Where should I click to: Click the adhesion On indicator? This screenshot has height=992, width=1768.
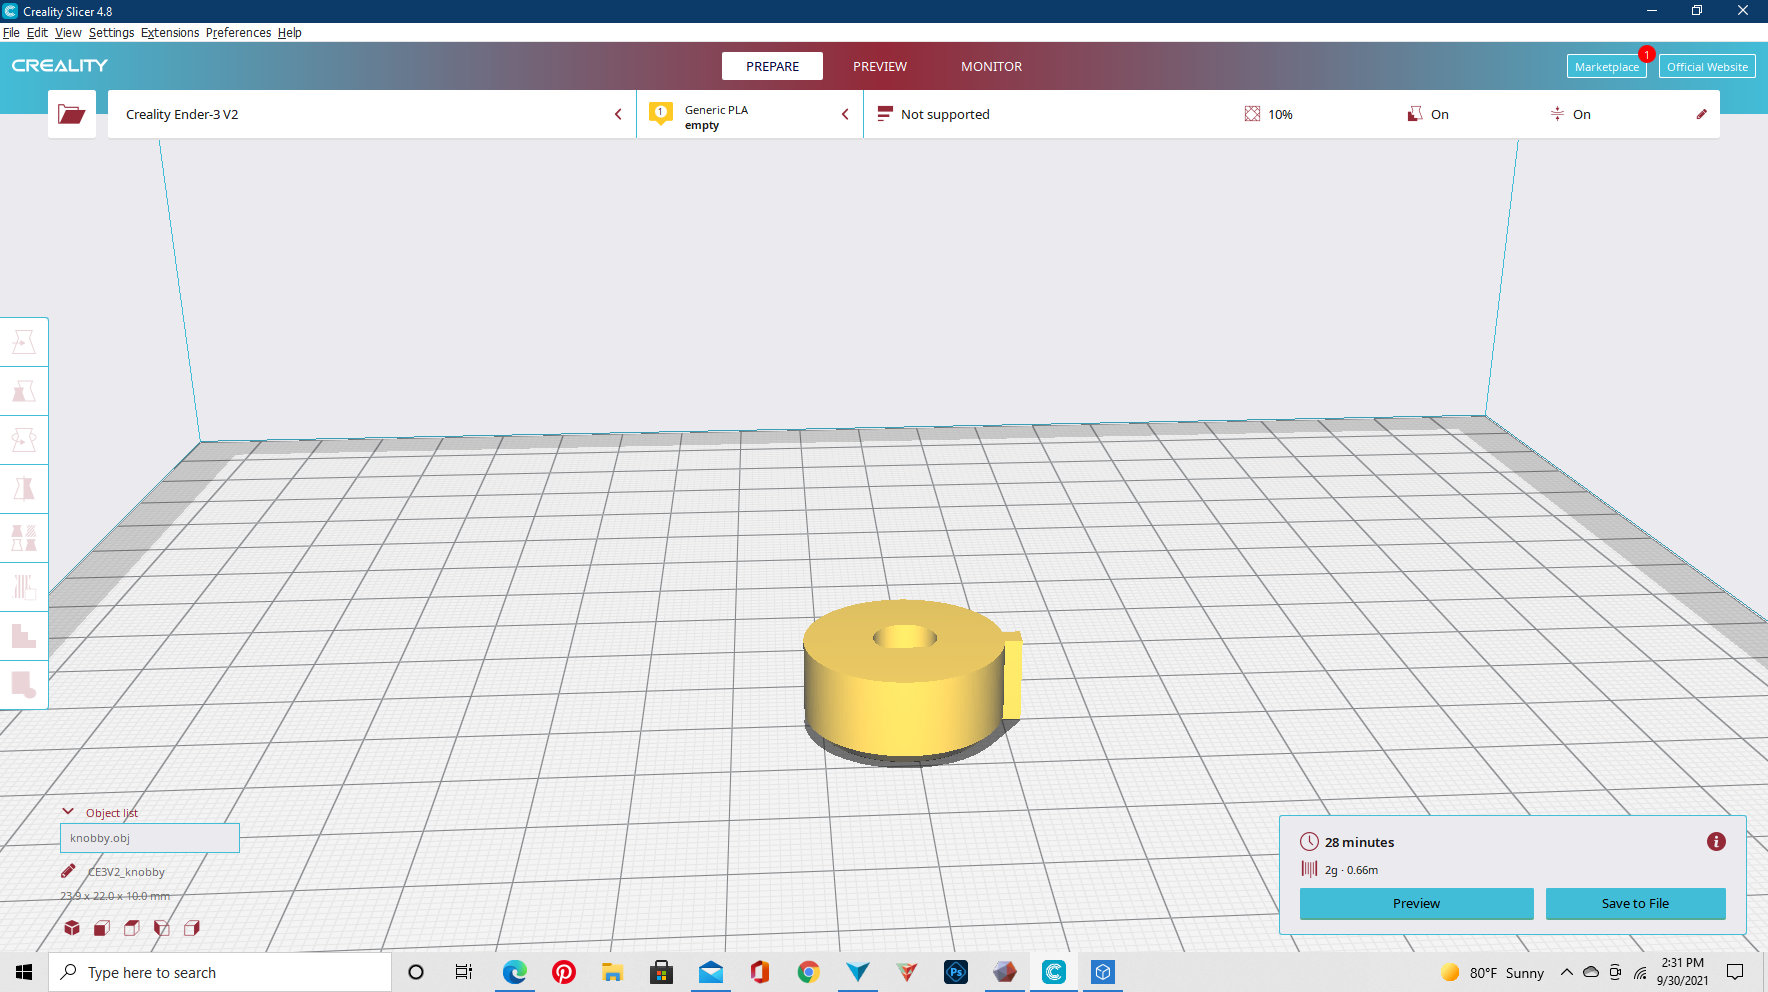tap(1570, 114)
